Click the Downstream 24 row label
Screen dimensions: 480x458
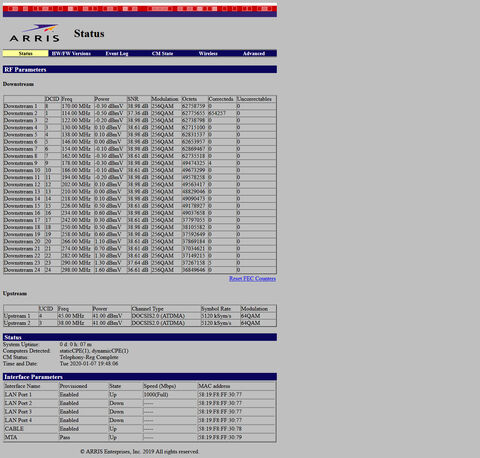(22, 270)
